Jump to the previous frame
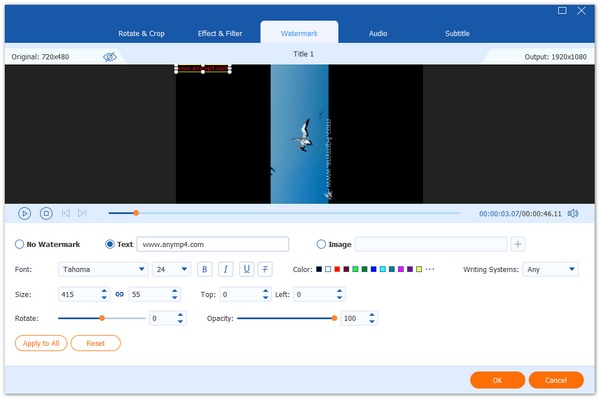 (66, 213)
